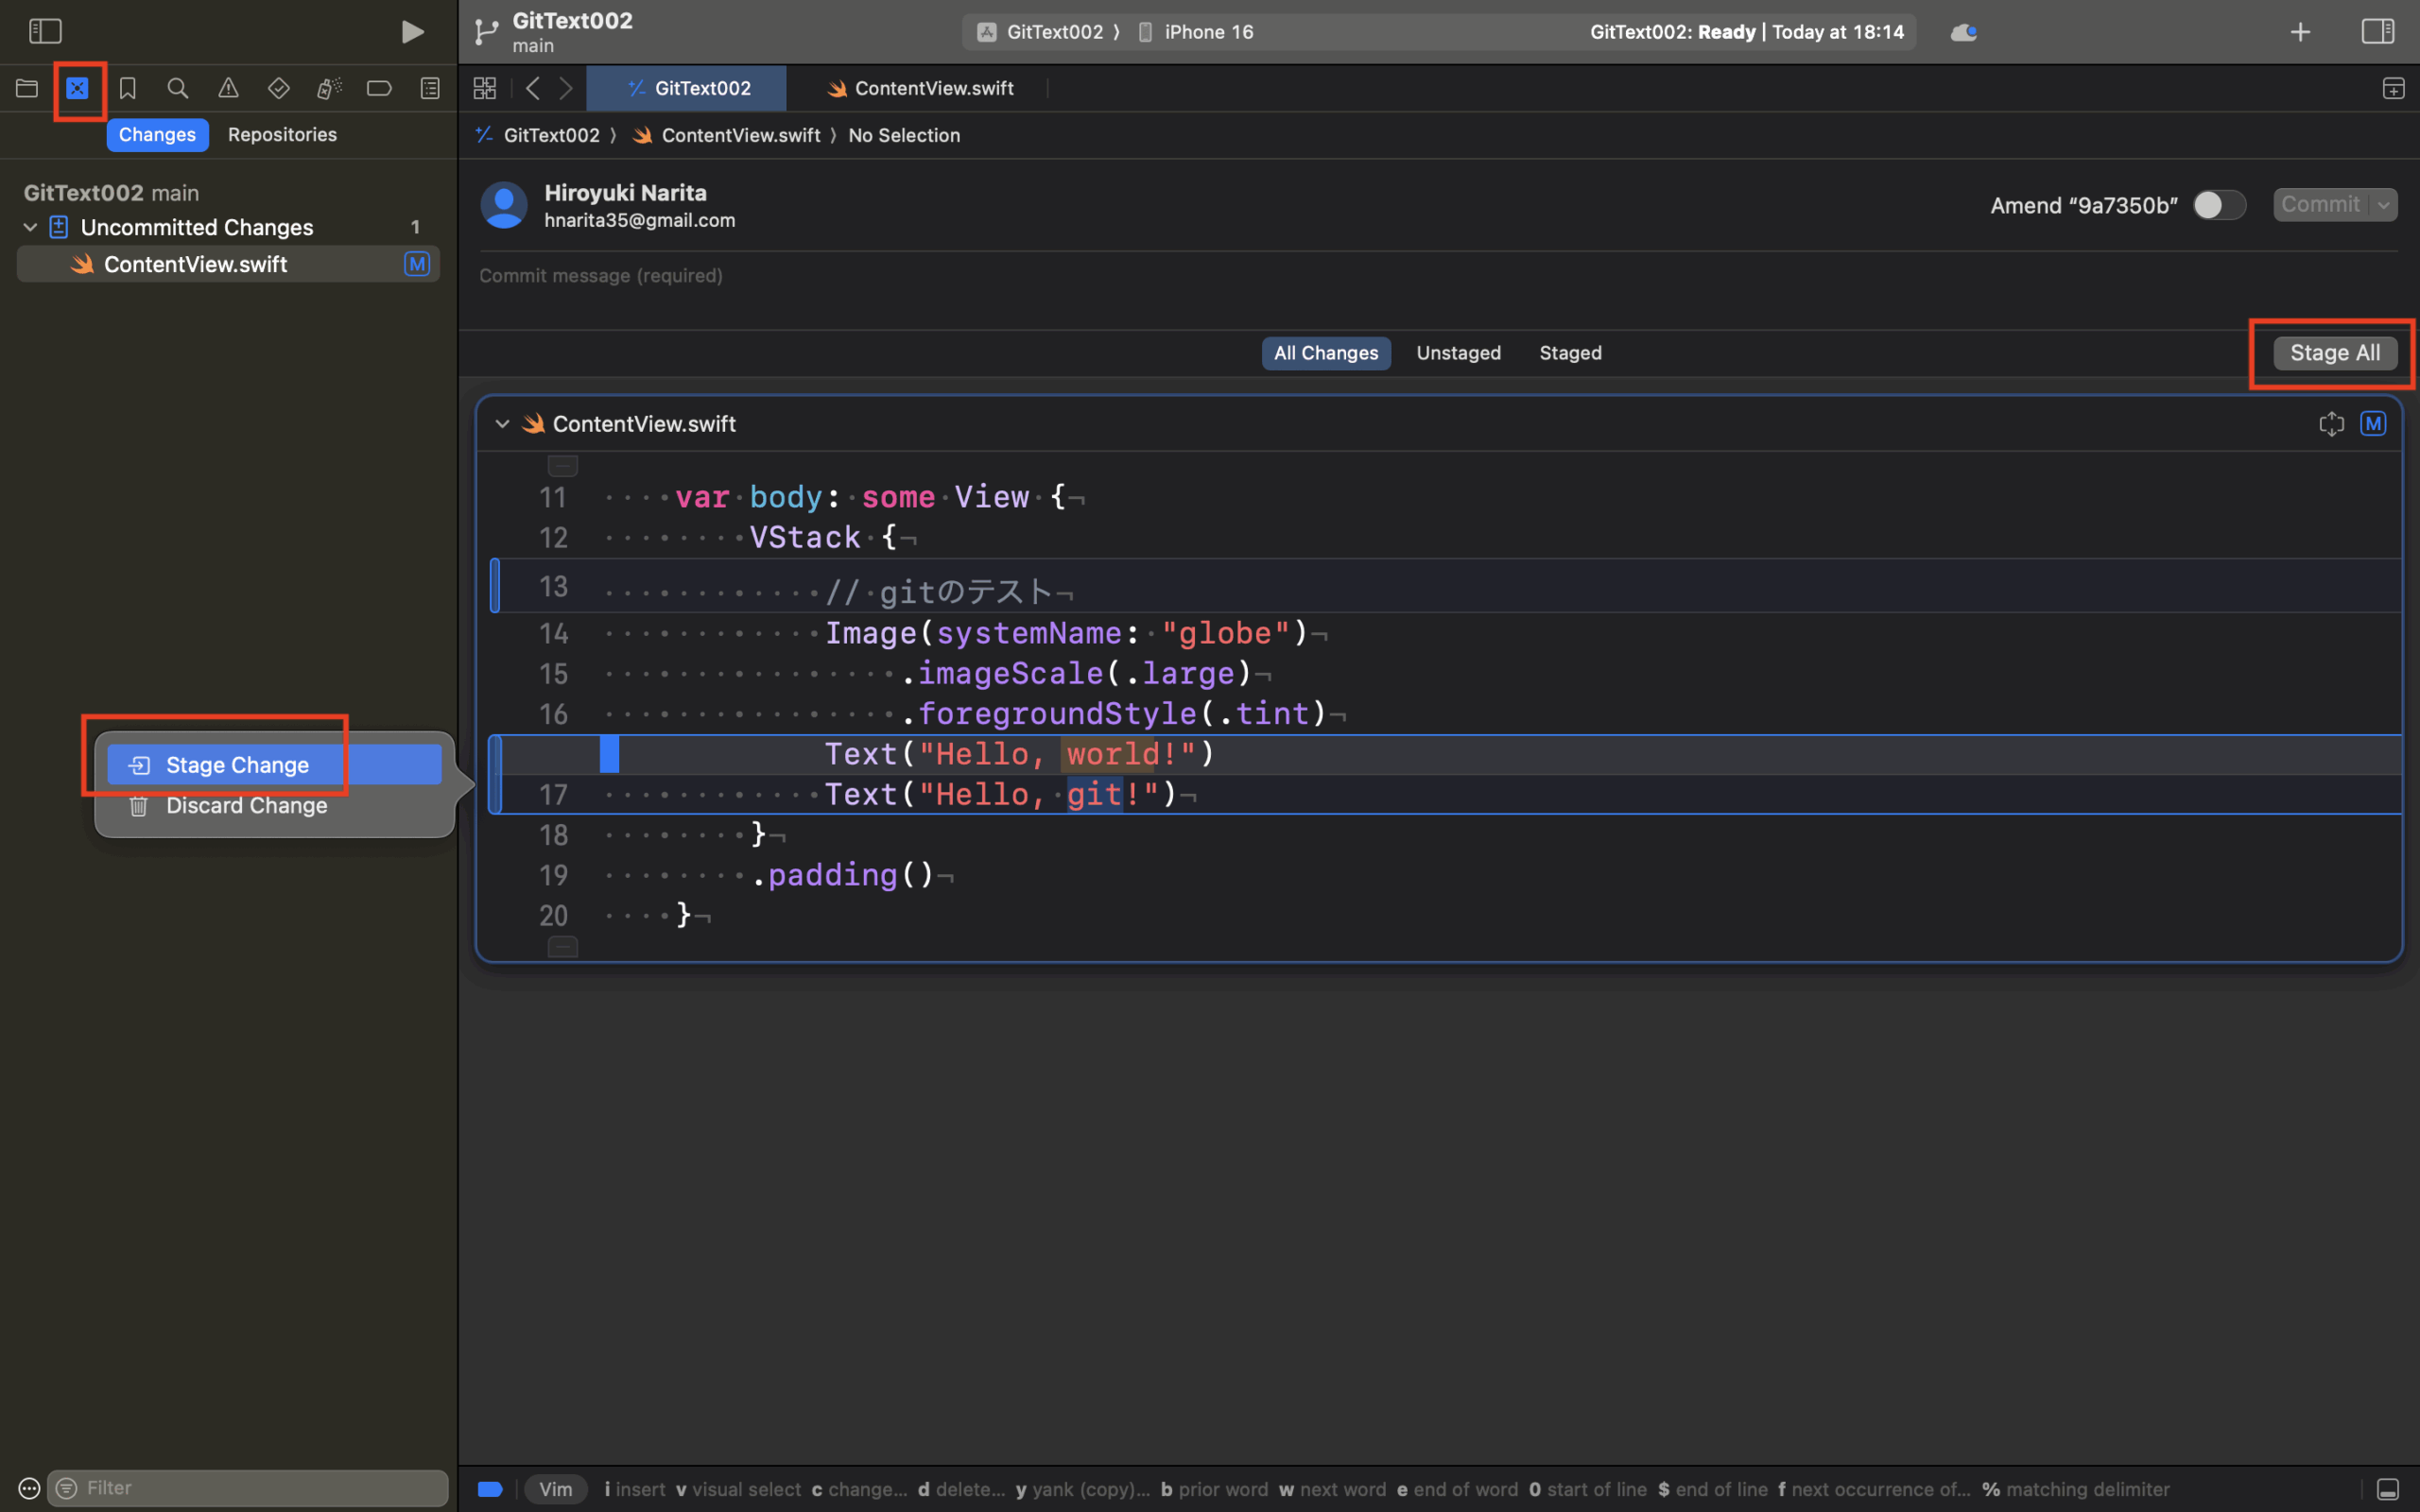Click the change marker beside line 13

[495, 585]
